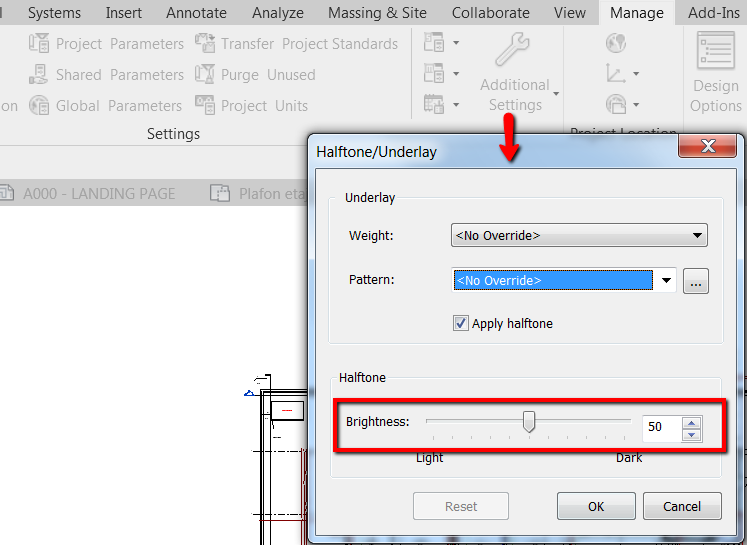The image size is (747, 545).
Task: Click the Additional Settings wrench icon
Action: [x=513, y=49]
